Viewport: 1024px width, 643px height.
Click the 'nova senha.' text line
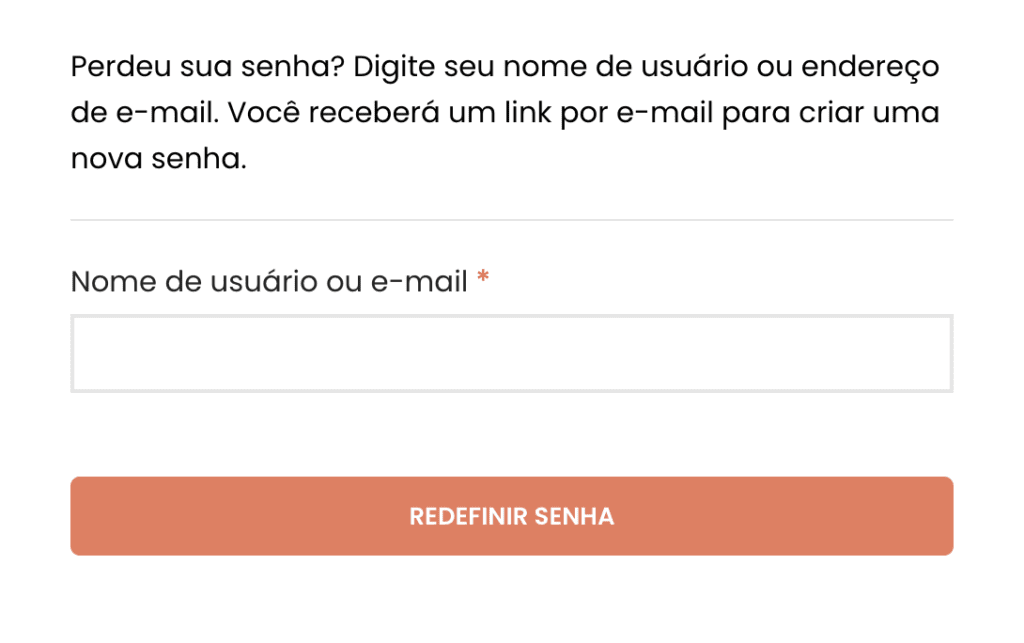(159, 159)
